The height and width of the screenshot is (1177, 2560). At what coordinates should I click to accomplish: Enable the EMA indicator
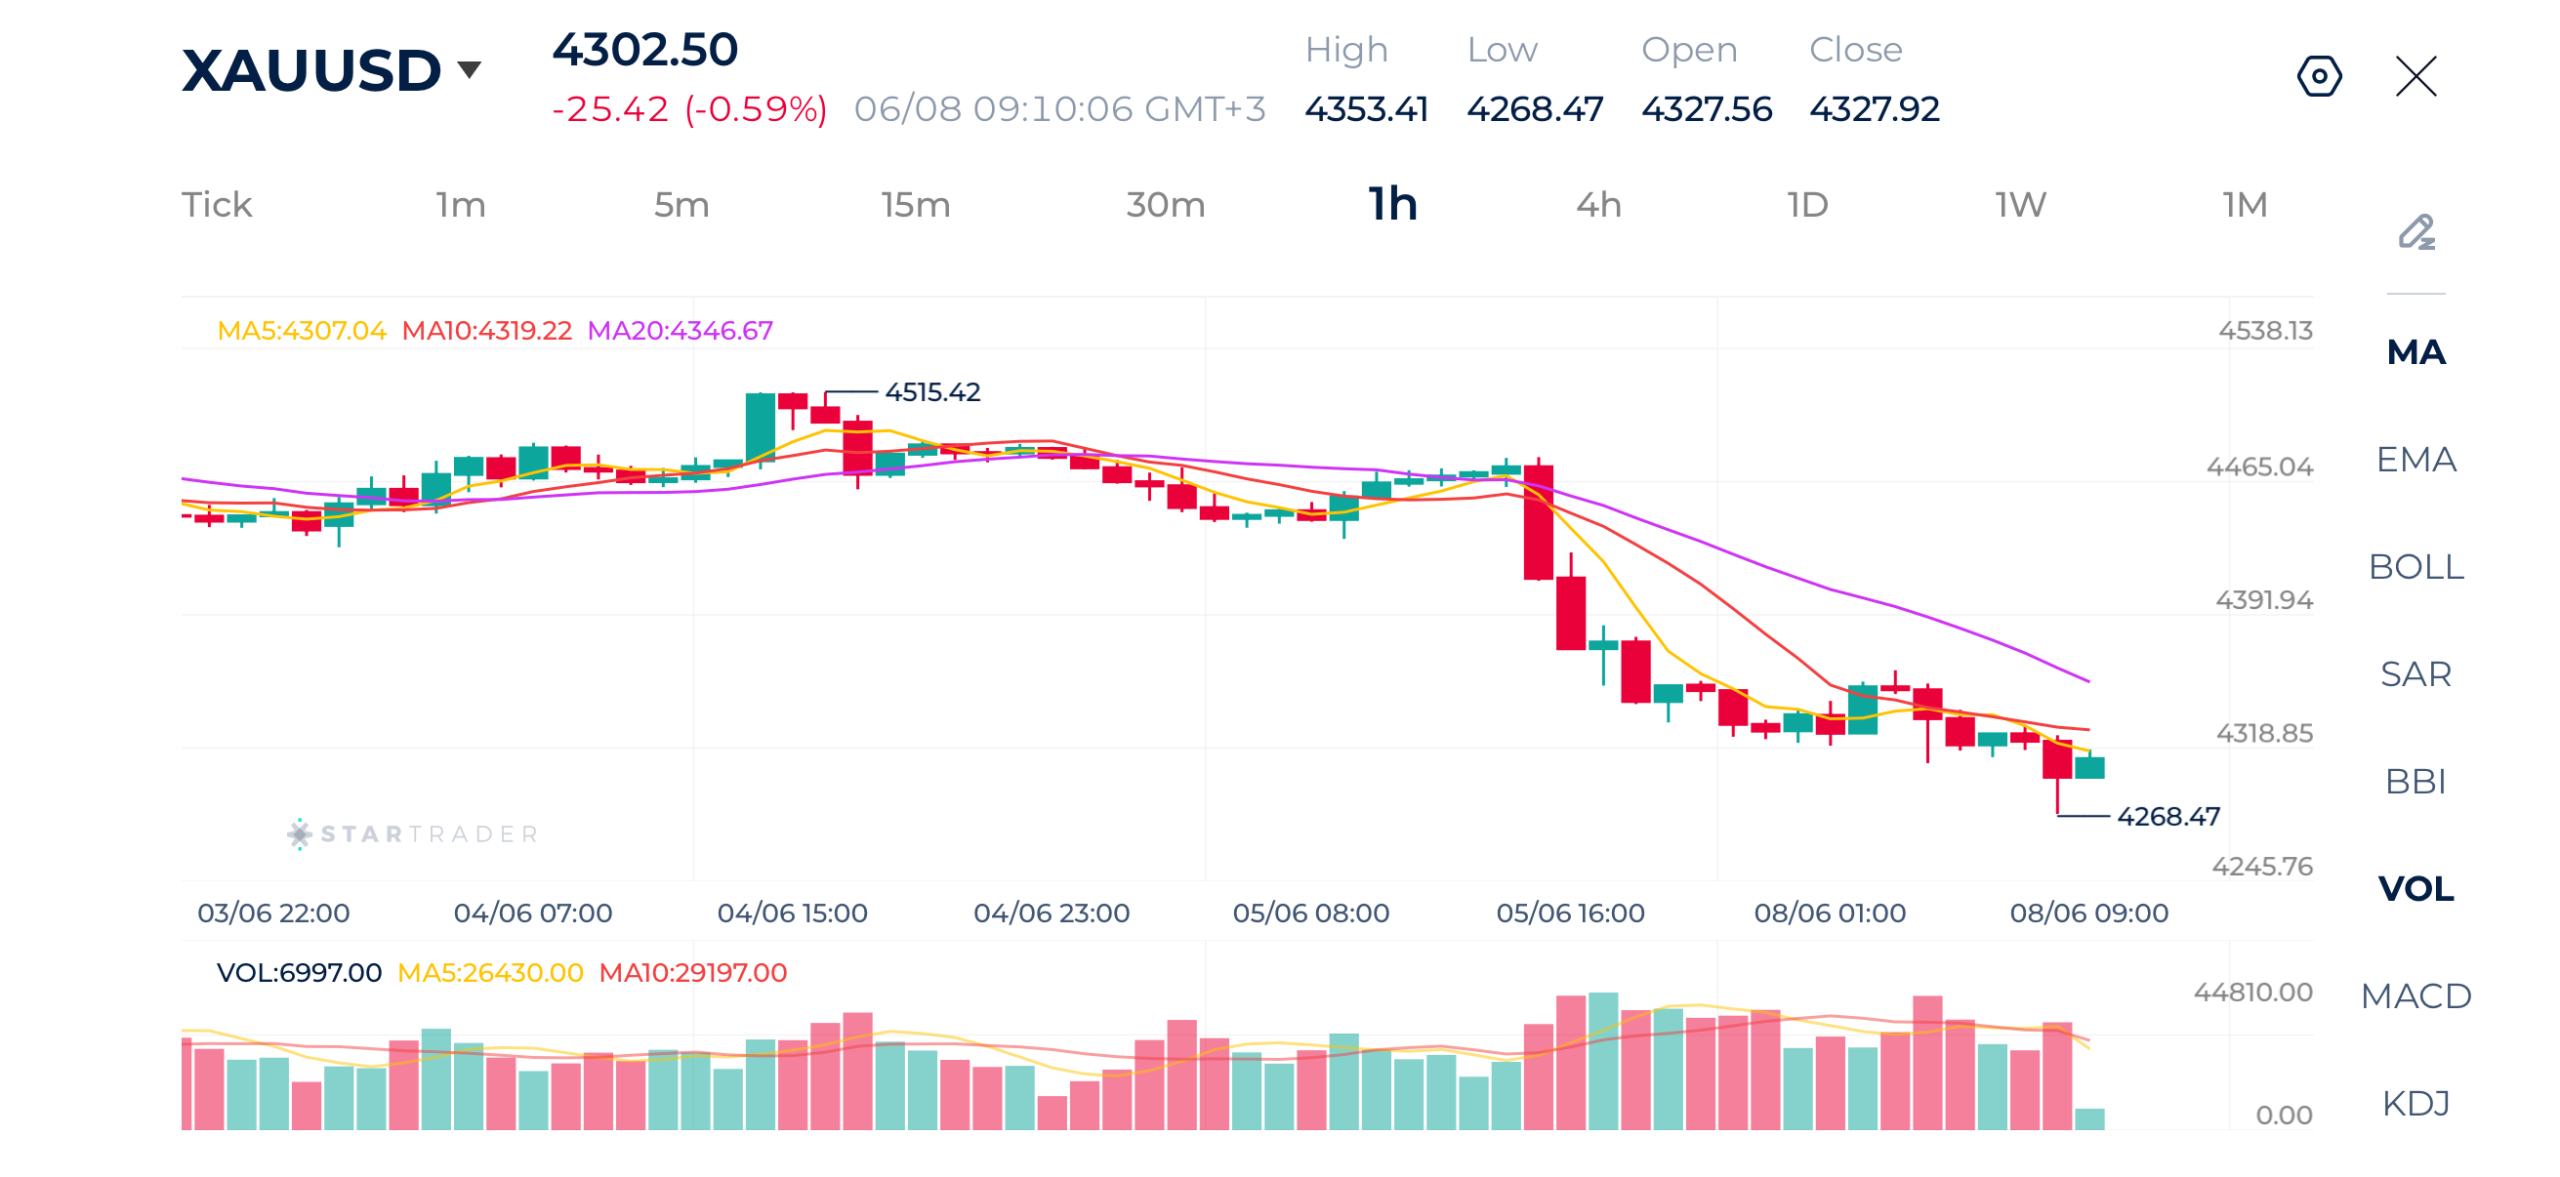coord(2415,458)
